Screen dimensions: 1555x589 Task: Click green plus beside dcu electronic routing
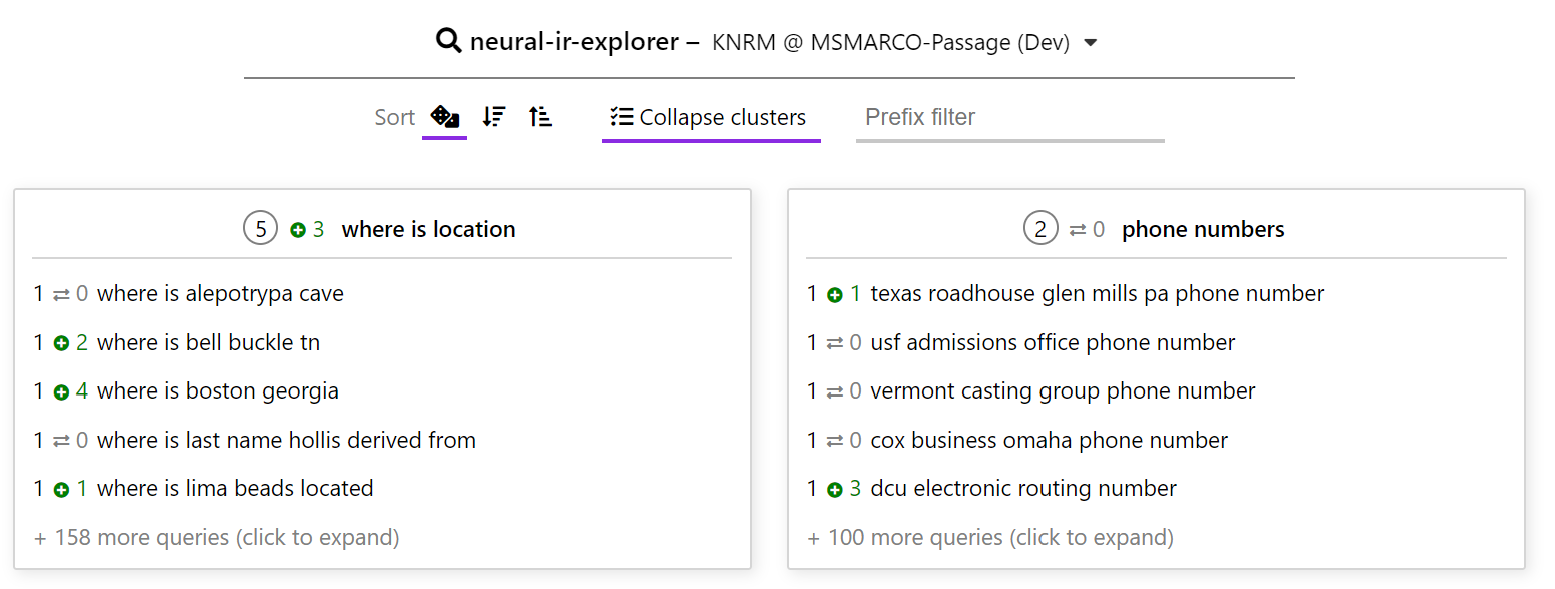tap(835, 490)
